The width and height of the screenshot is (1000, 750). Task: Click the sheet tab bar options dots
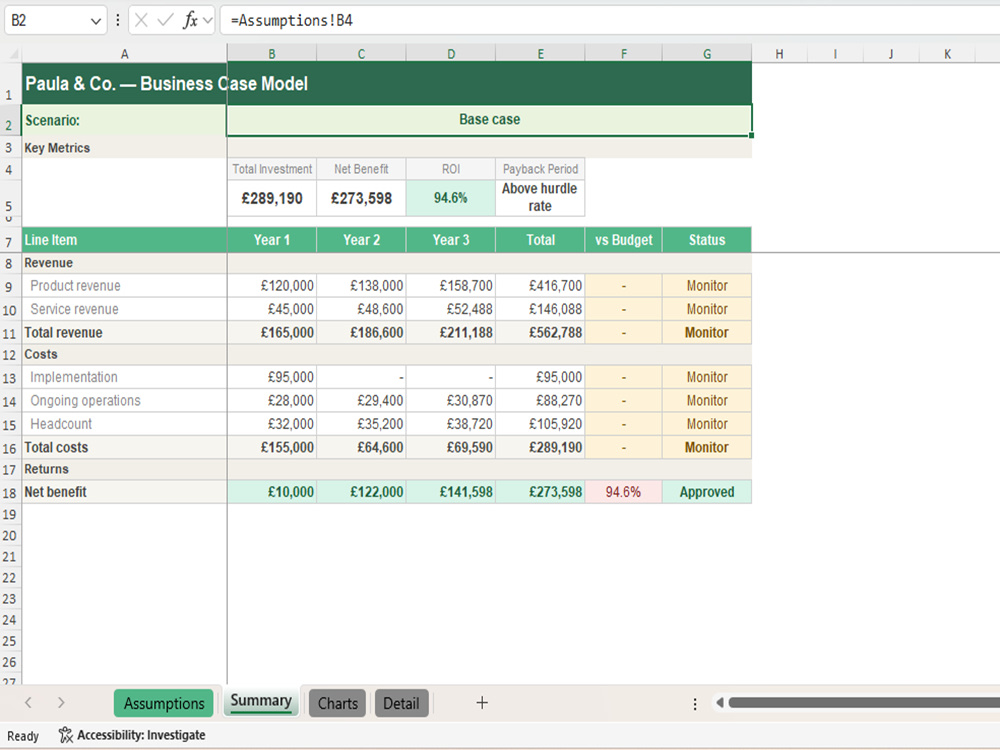(695, 703)
